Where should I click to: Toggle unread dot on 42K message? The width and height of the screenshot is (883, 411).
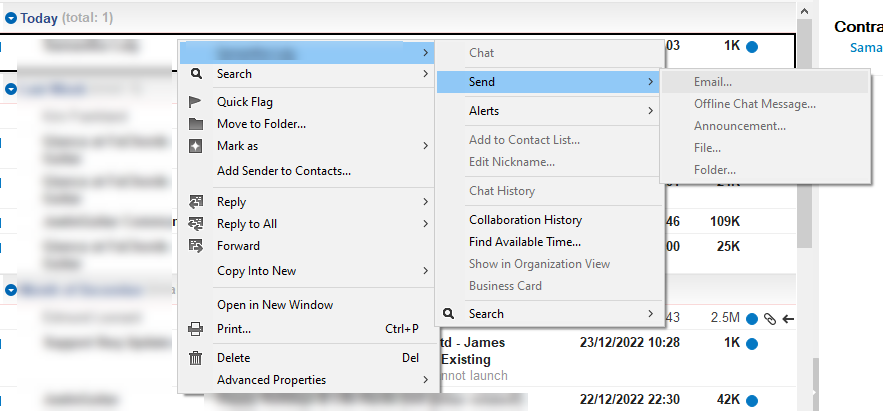tap(750, 400)
